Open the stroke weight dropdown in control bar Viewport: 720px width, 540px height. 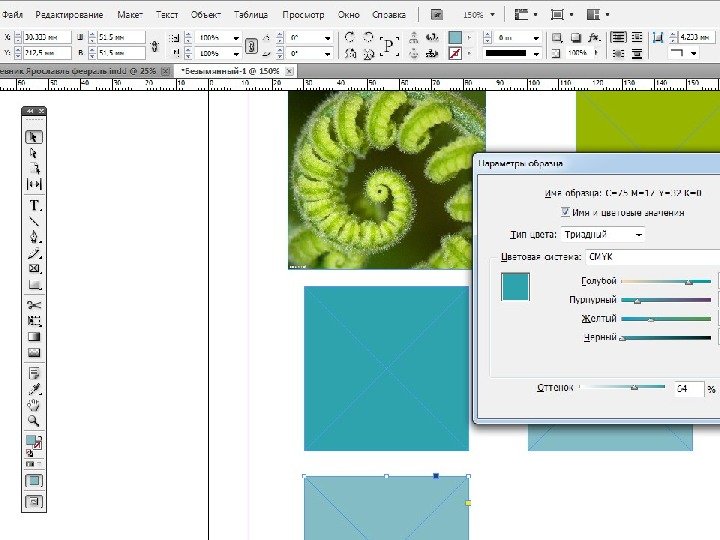coord(536,38)
